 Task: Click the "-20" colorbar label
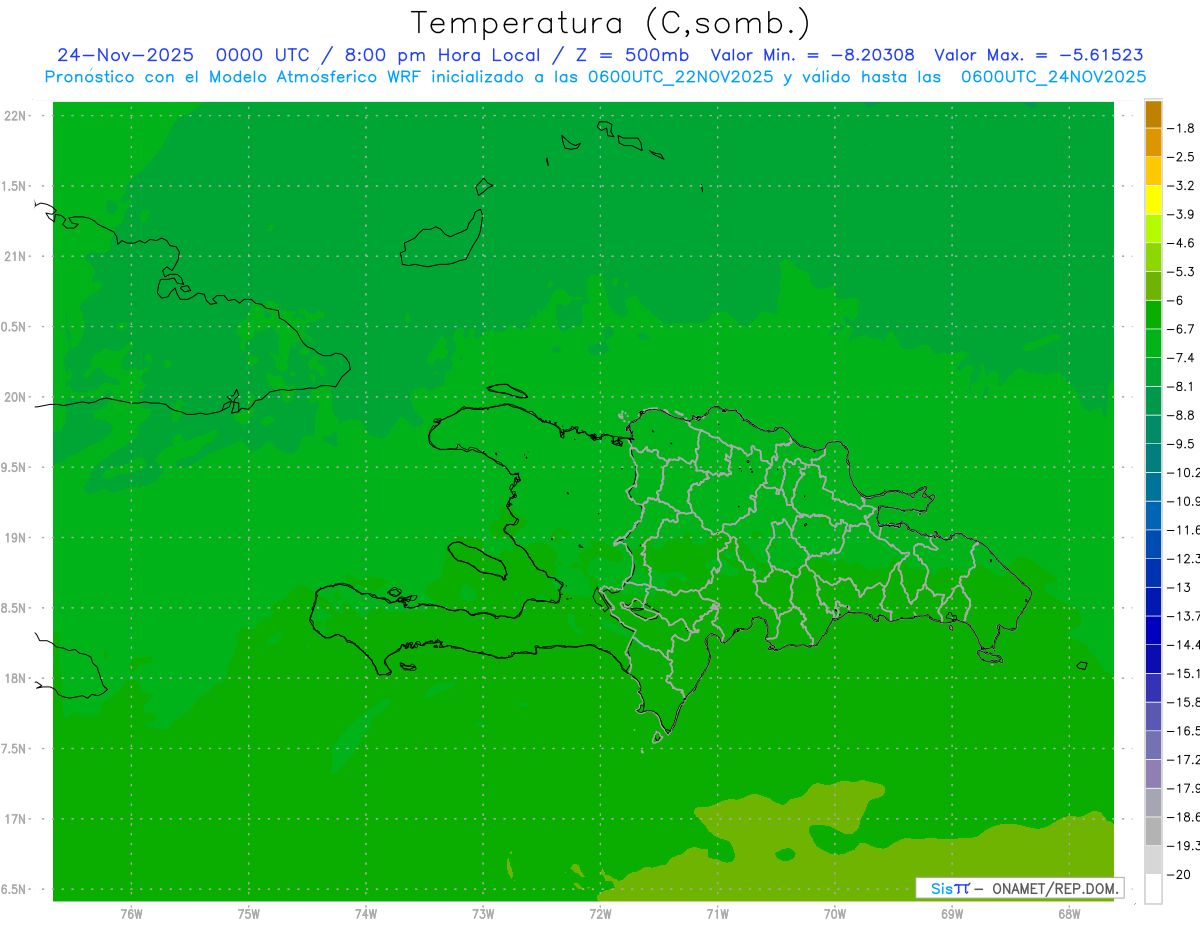click(x=1181, y=875)
